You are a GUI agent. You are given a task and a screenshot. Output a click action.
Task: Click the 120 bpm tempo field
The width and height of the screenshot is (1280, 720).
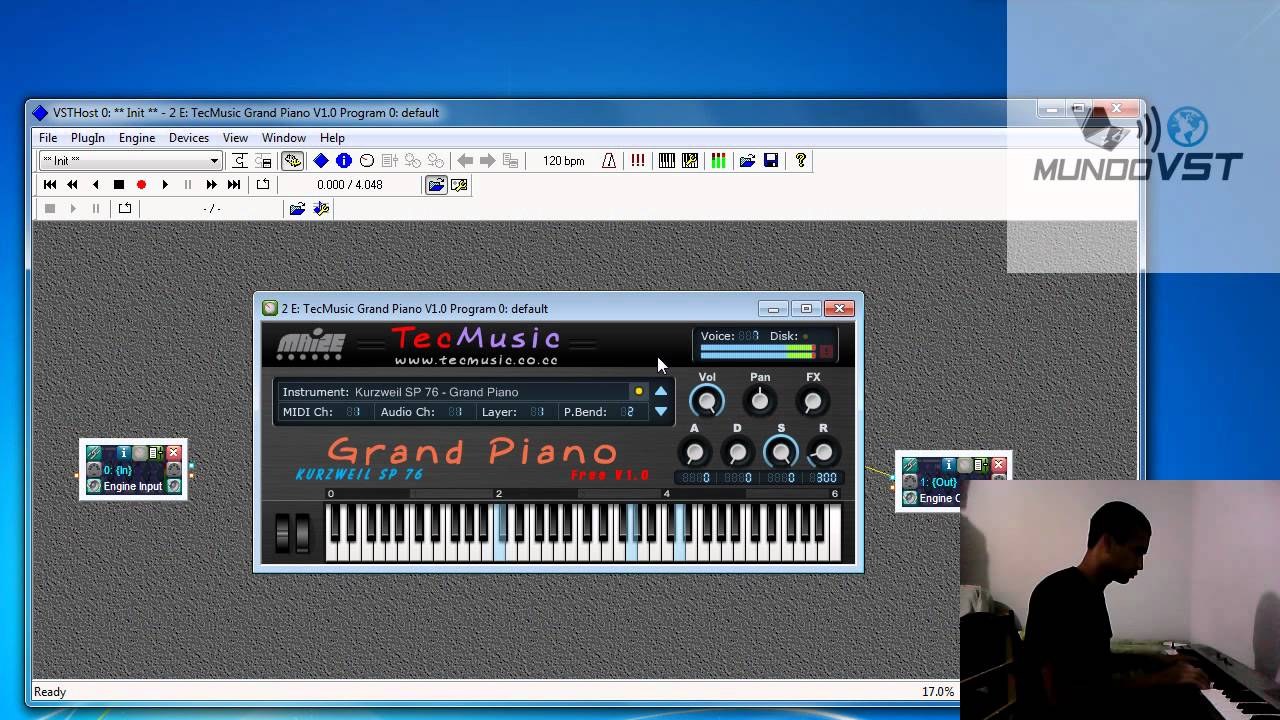click(563, 161)
